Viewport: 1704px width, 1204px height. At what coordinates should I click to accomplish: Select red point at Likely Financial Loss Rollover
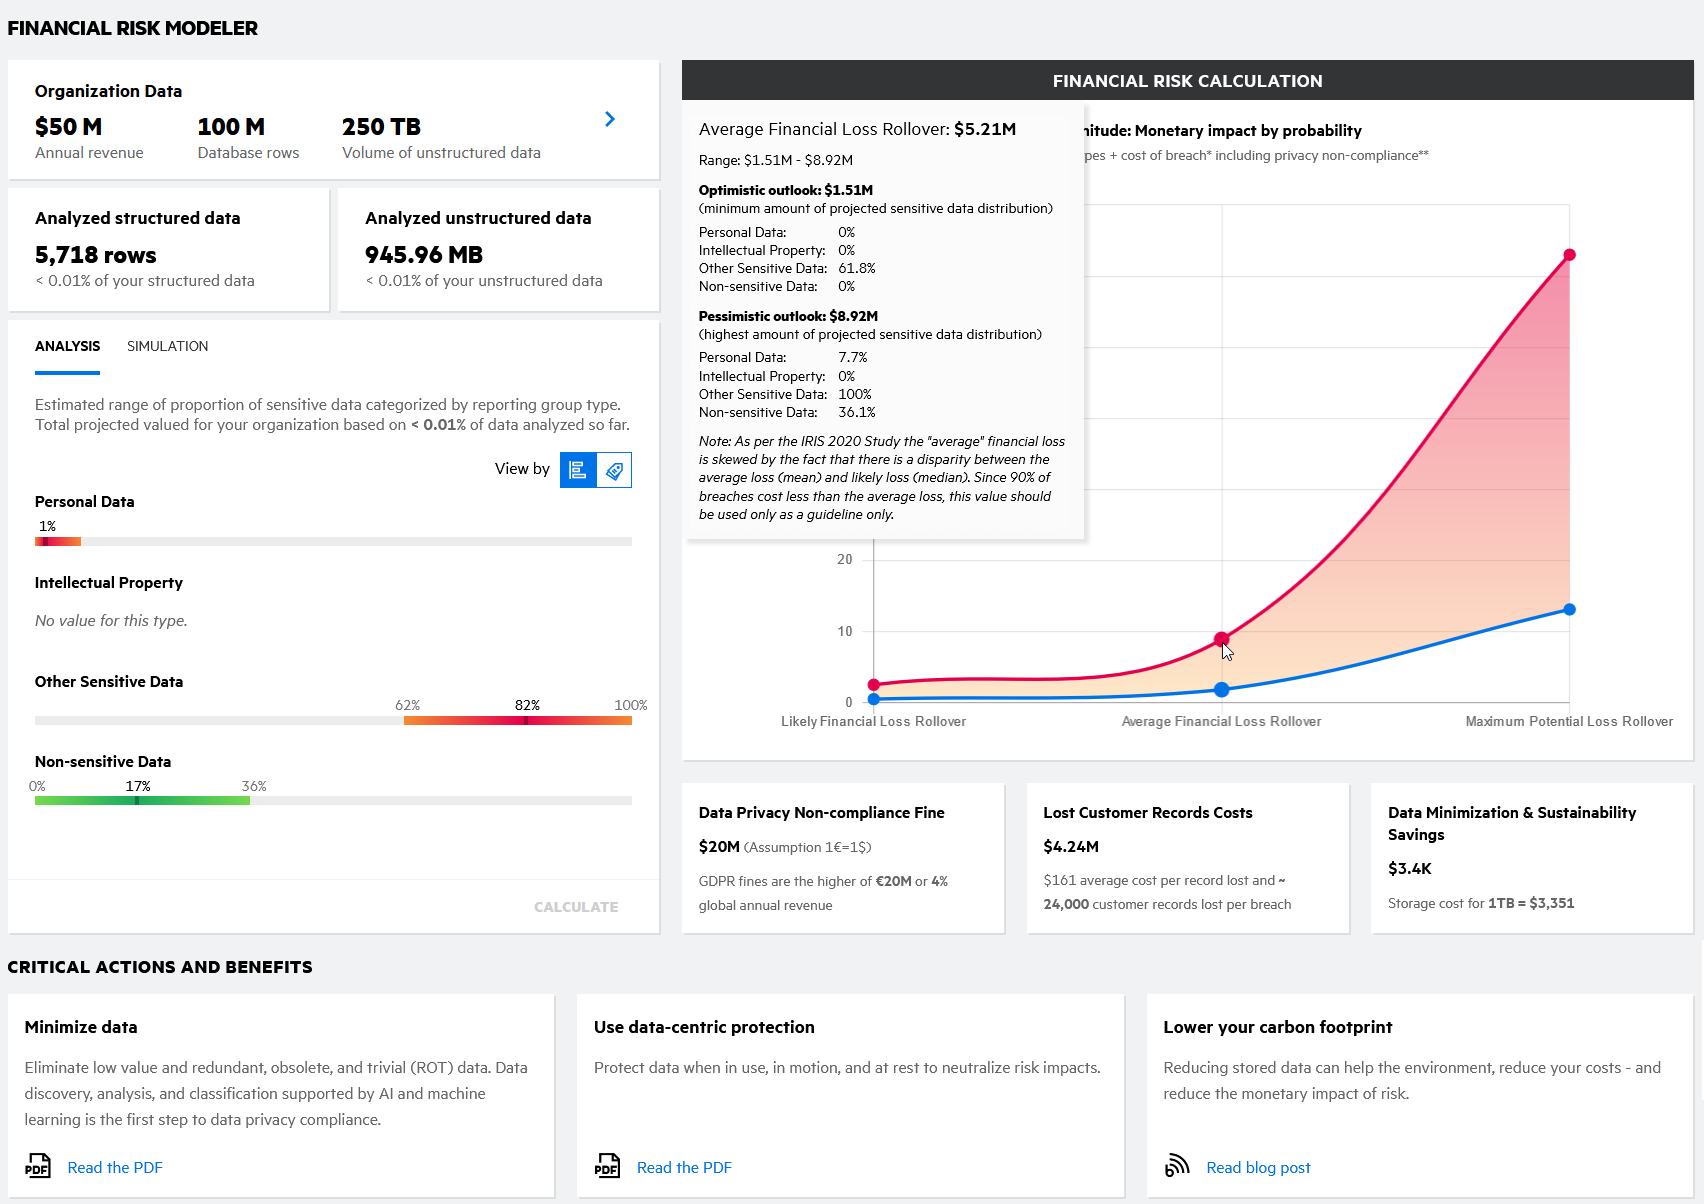[874, 685]
